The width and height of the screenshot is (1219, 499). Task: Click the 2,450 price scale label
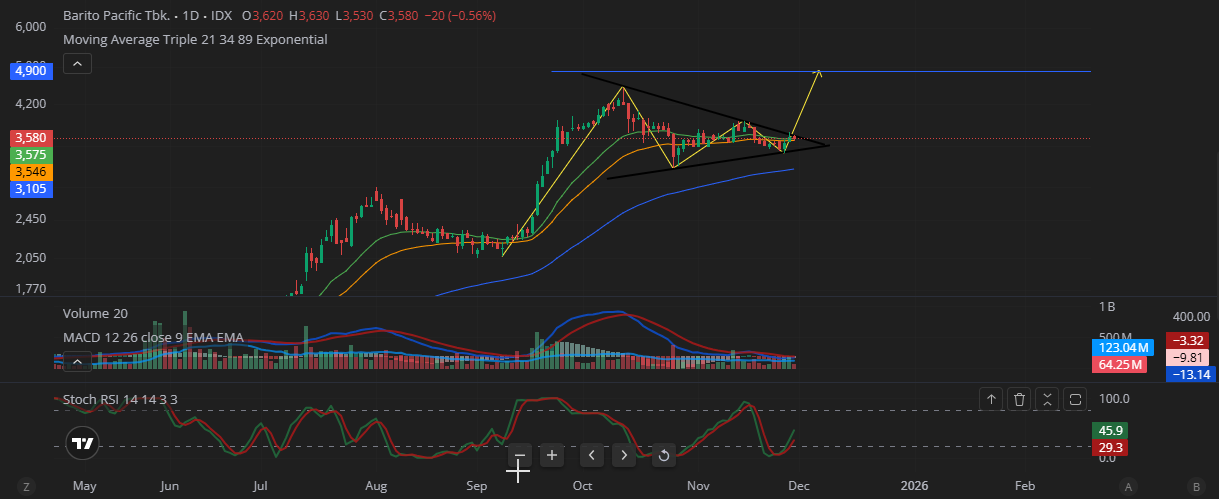tap(31, 219)
